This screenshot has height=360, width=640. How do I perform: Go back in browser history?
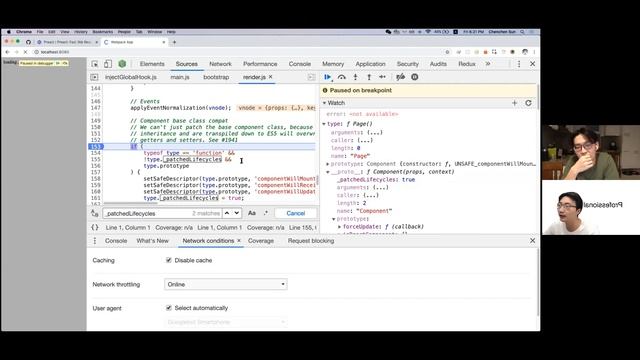tap(7, 52)
